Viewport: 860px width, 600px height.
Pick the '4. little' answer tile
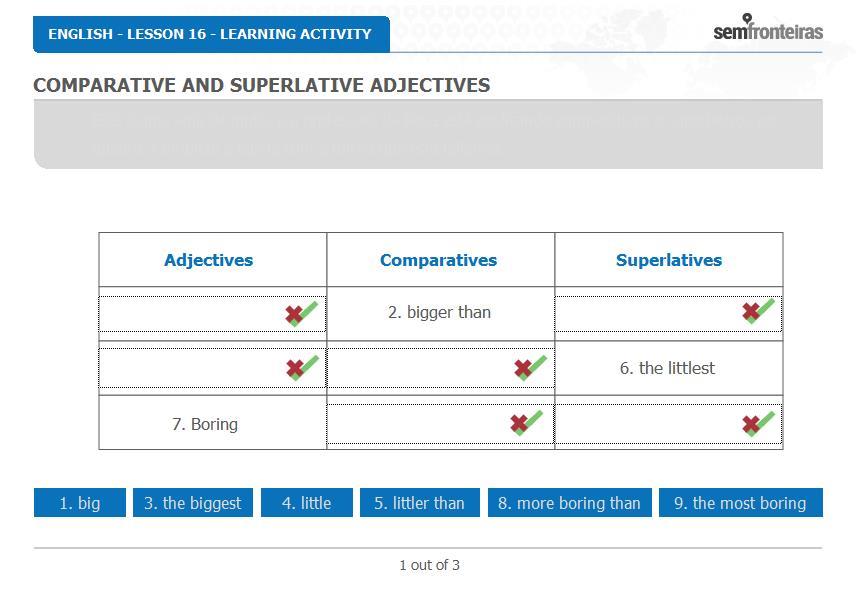tap(307, 502)
